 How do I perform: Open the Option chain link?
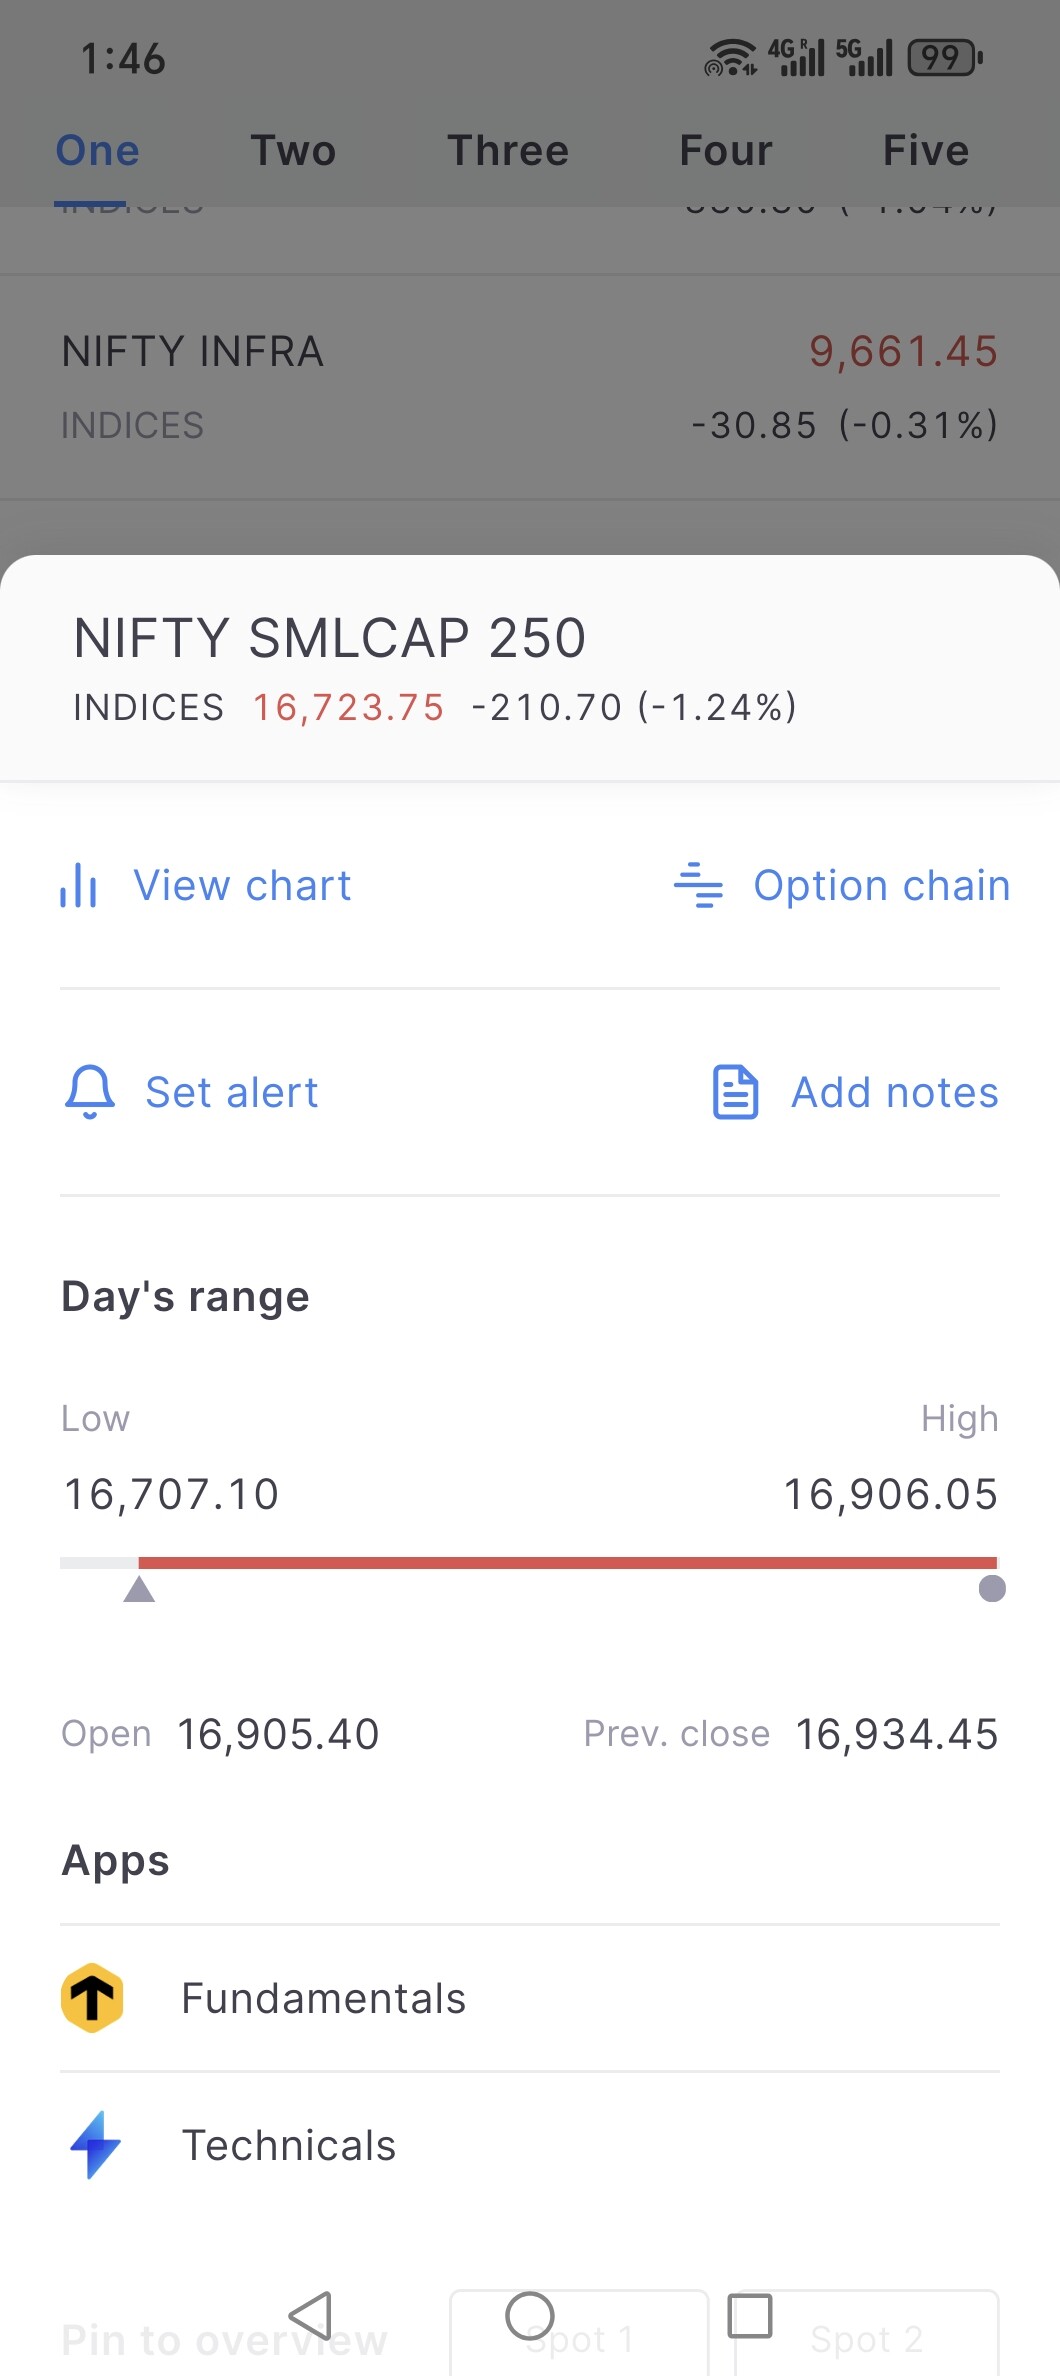(x=881, y=886)
